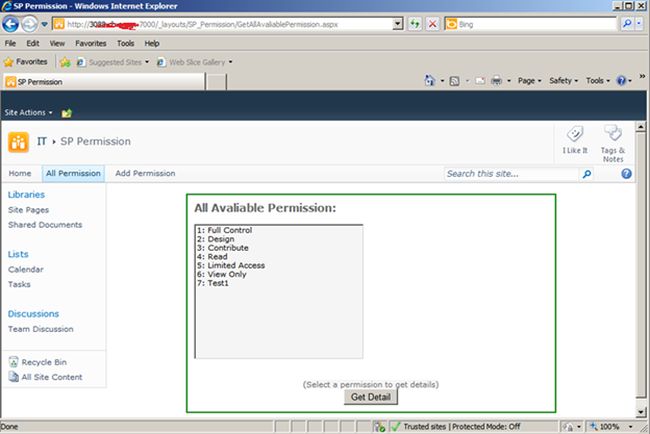
Task: Click the Add to Favorites Bar icon
Action: pyautogui.click(x=65, y=62)
